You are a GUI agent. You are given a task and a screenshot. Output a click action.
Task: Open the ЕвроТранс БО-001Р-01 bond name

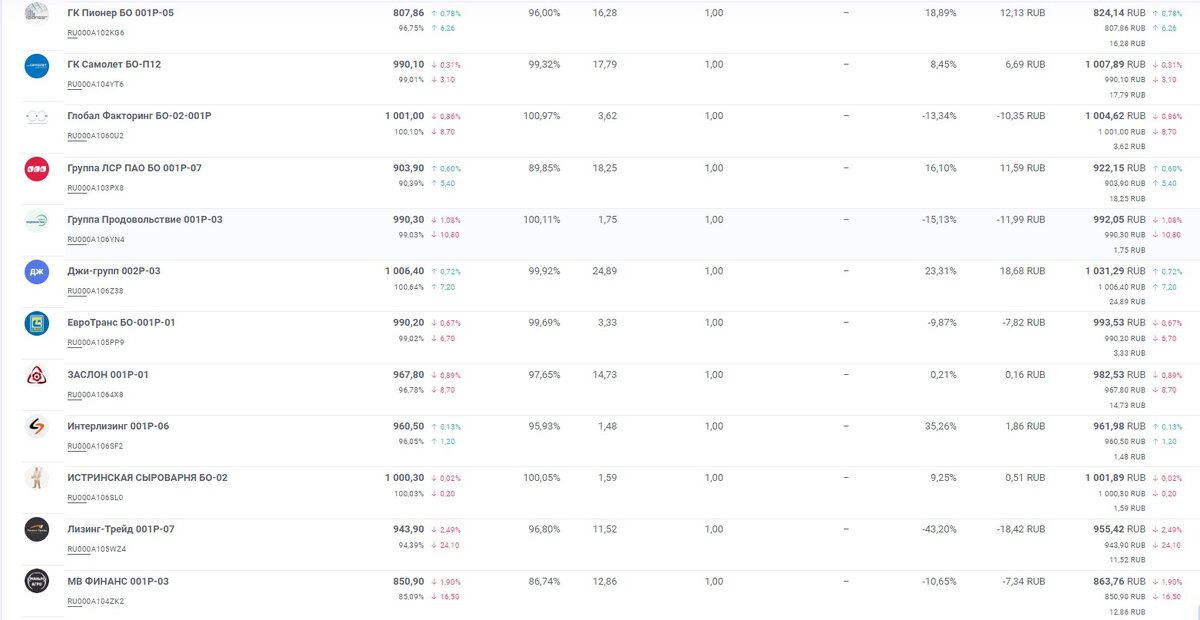(x=121, y=322)
